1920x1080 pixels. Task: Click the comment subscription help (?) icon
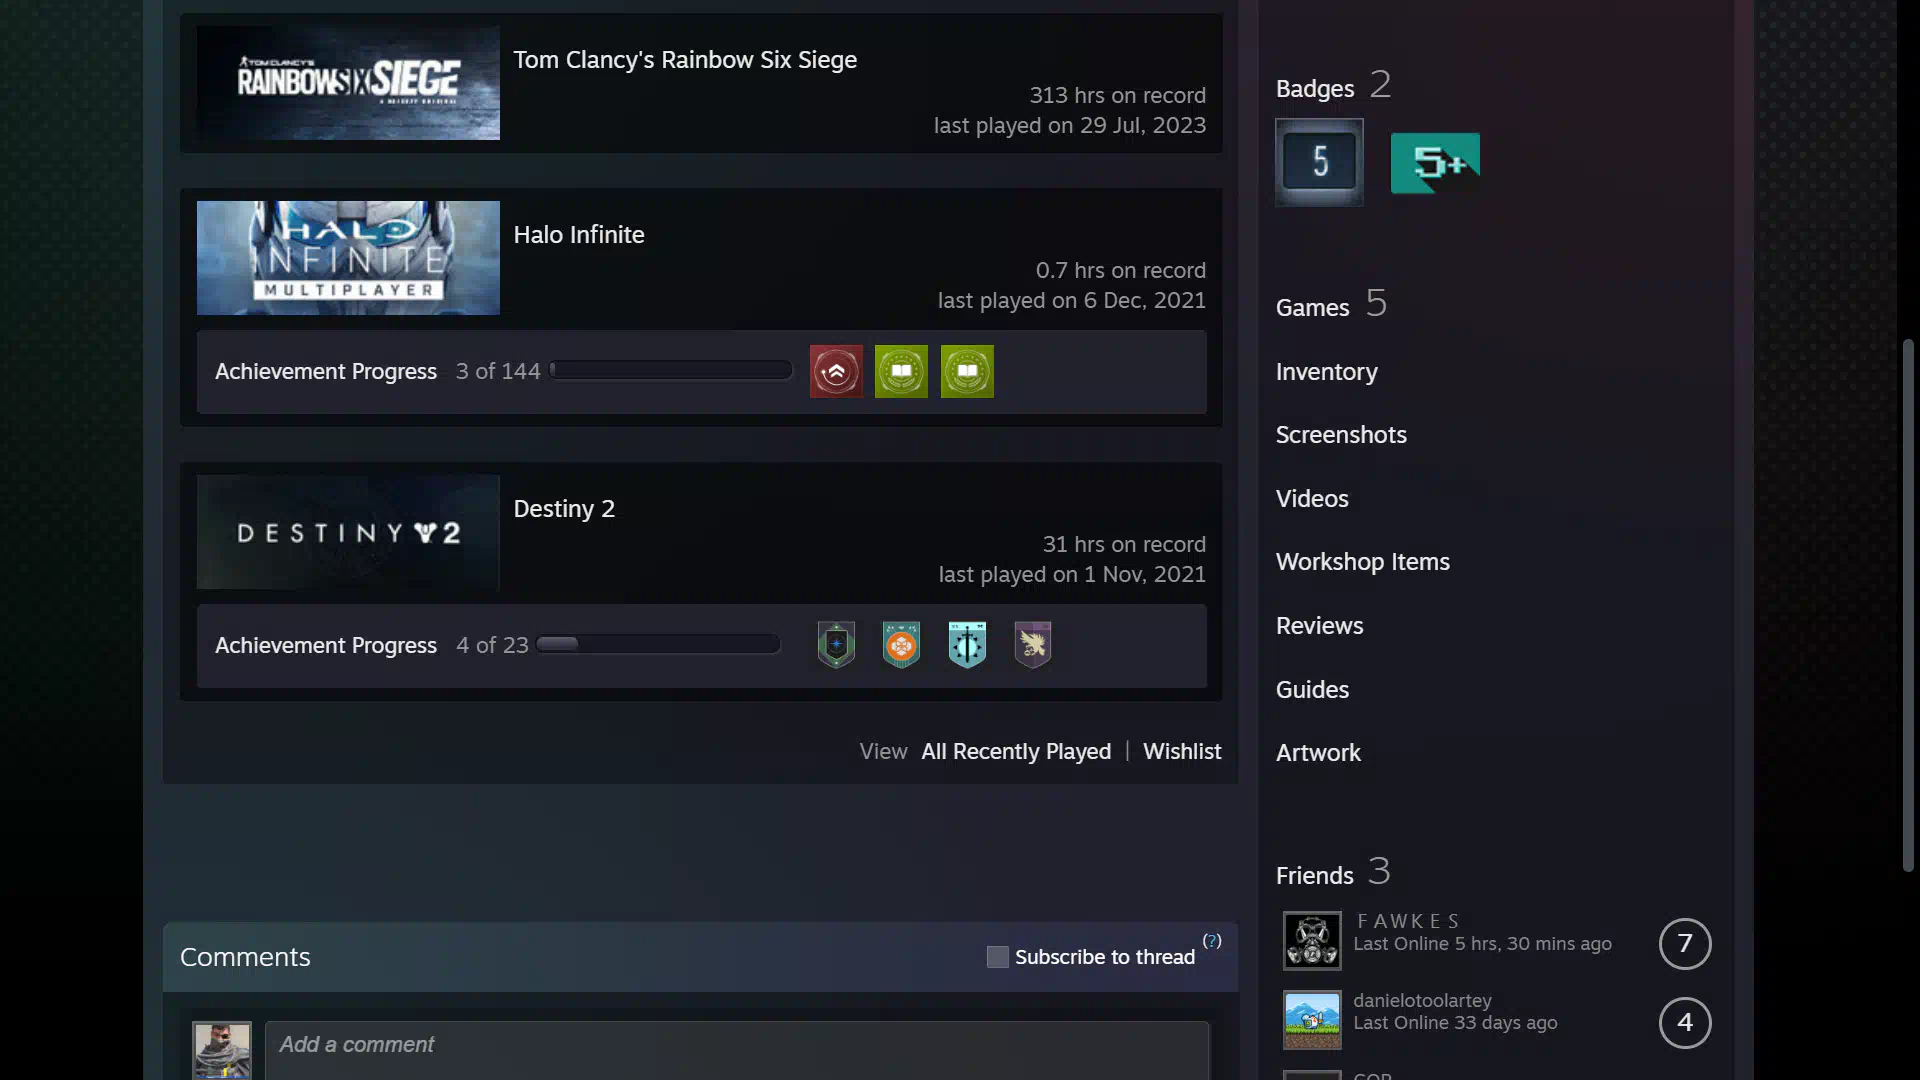click(1212, 941)
